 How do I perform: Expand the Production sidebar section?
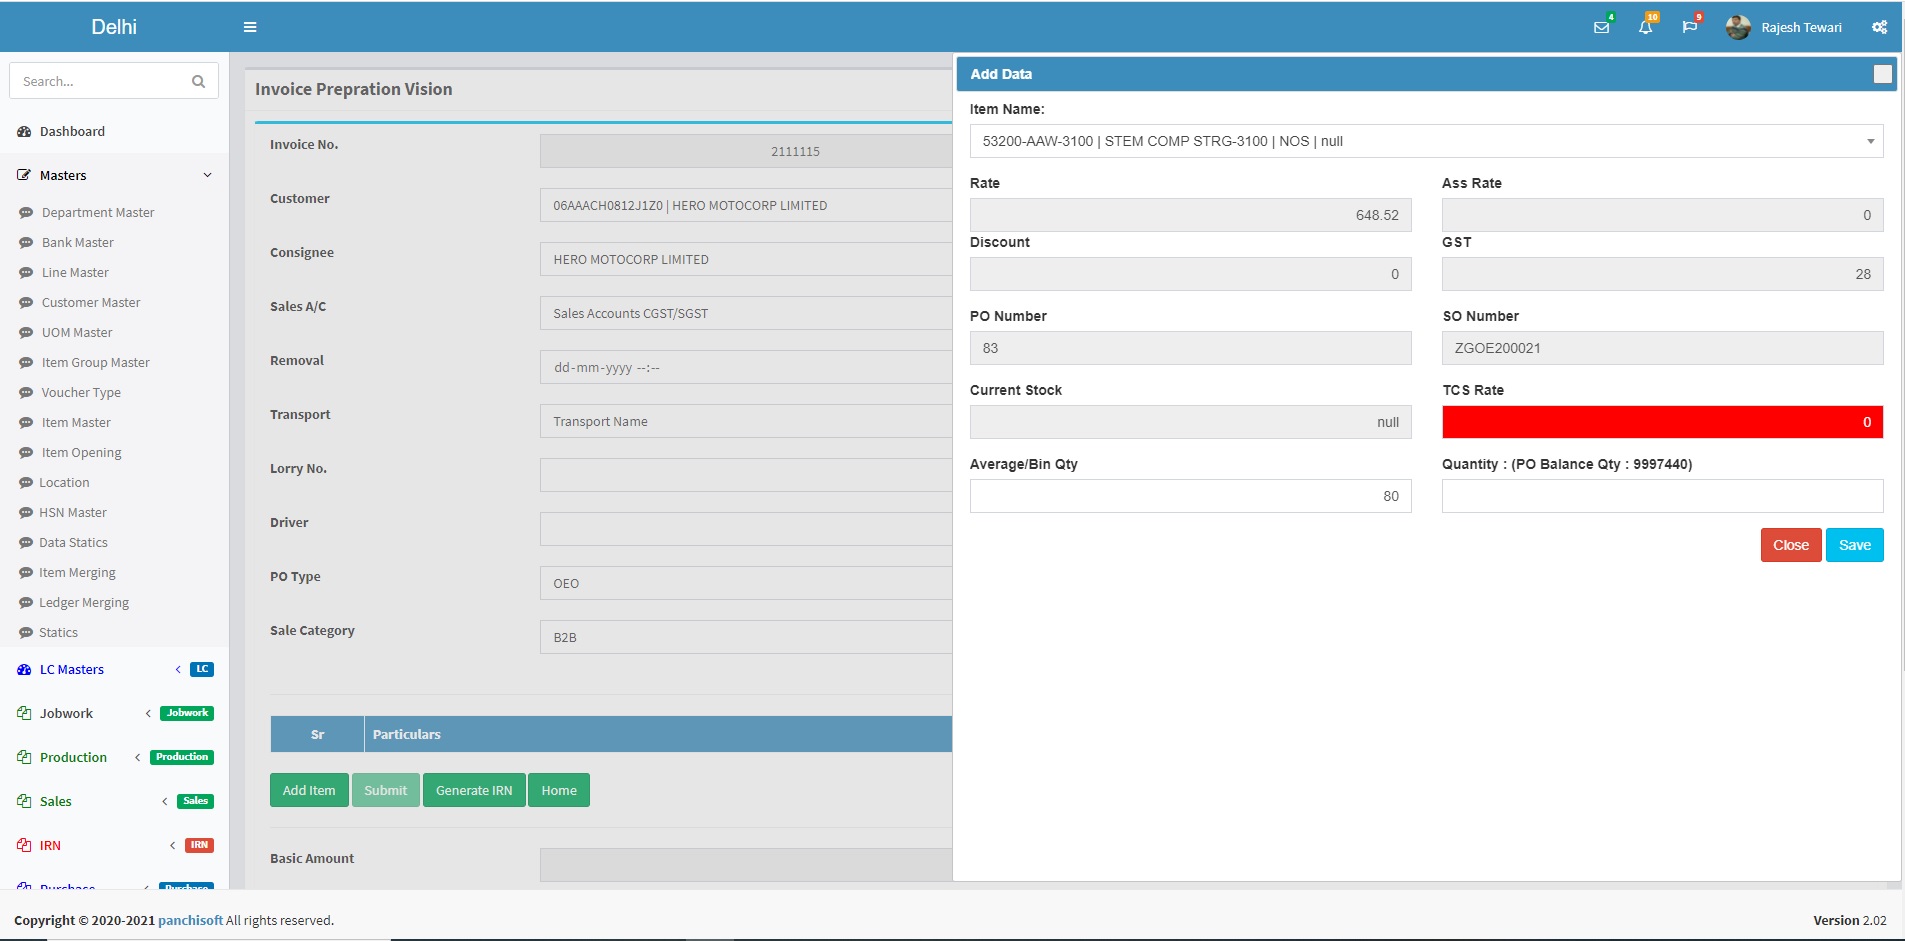coord(73,757)
